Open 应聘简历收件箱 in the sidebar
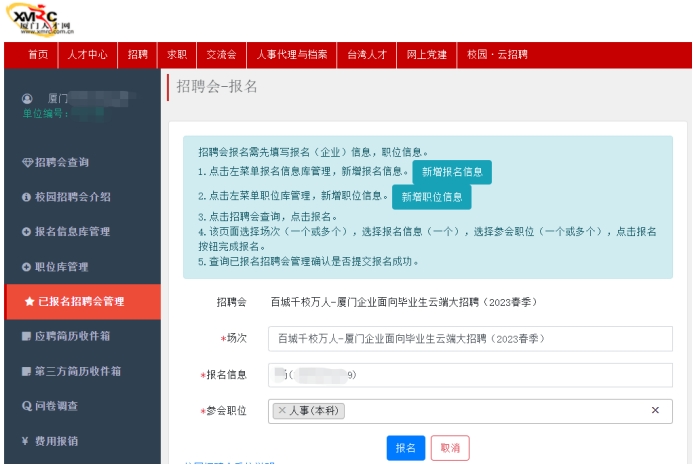The image size is (693, 465). point(72,336)
